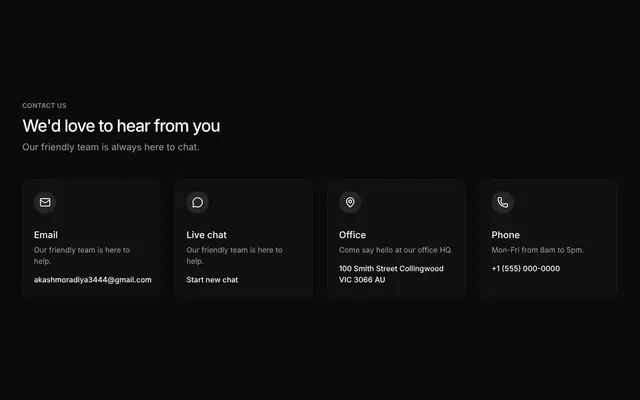
Task: Click the Email card's friendly team description
Action: click(x=82, y=256)
